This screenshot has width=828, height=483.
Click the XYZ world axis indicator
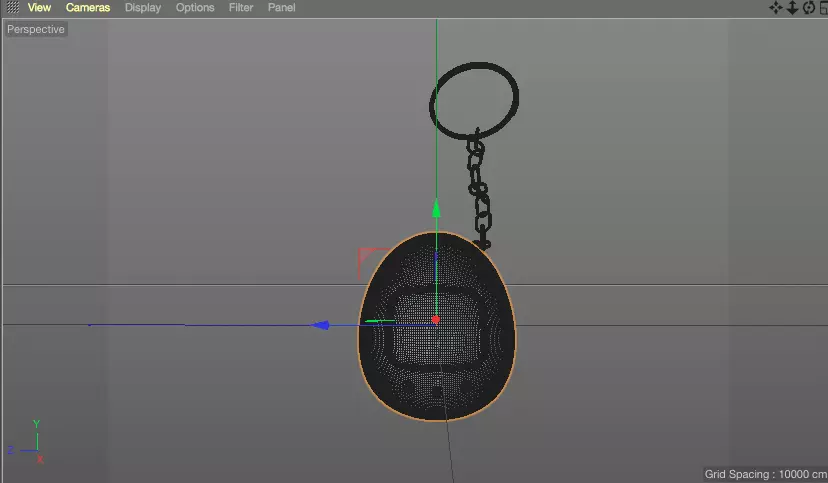(x=26, y=442)
